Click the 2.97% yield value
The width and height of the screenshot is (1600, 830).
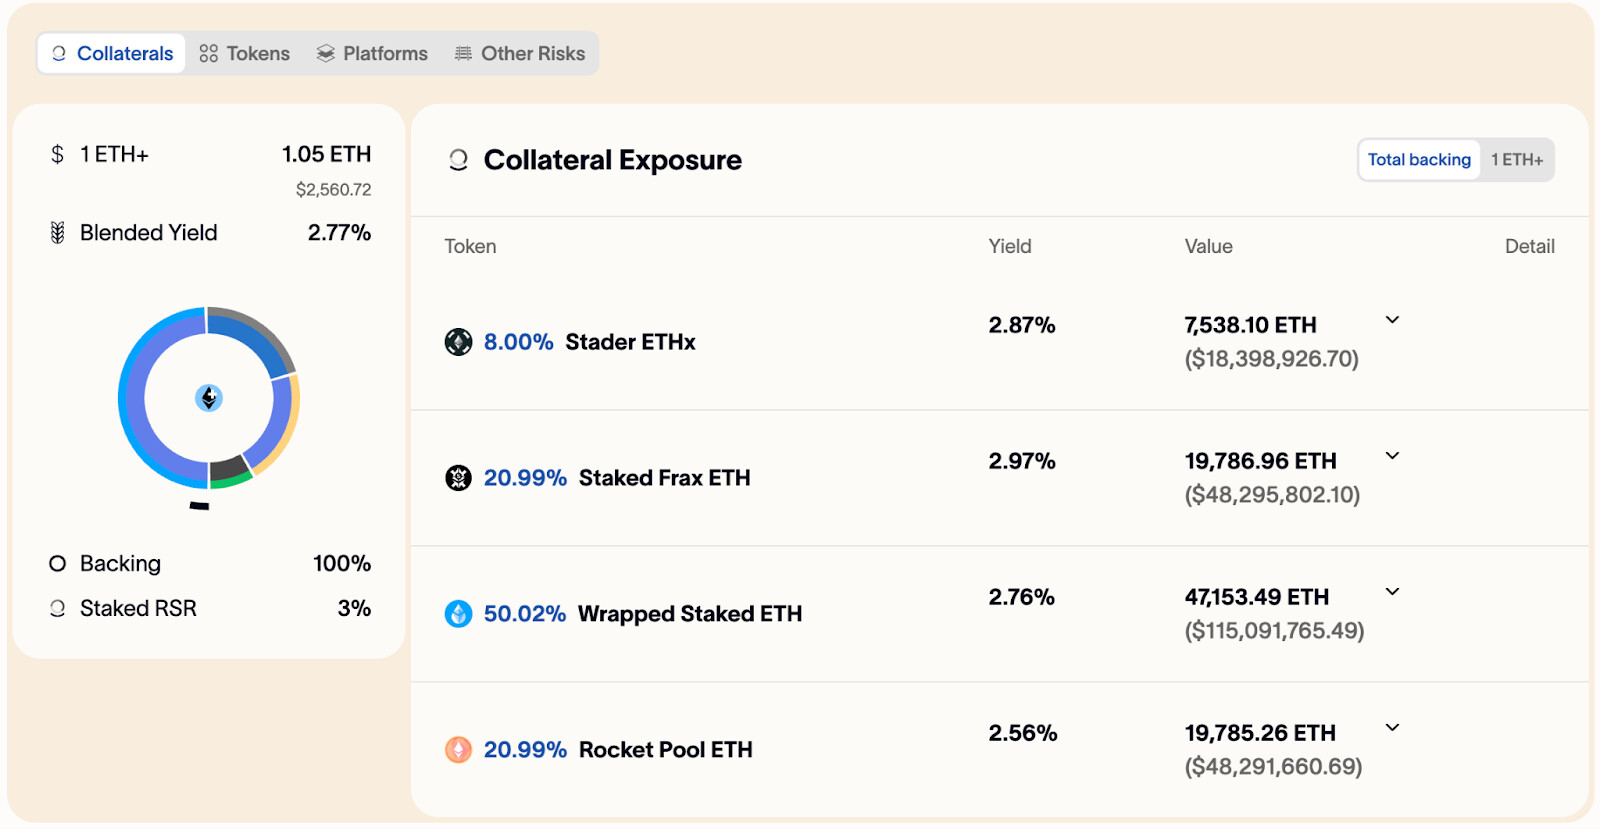click(x=1022, y=461)
